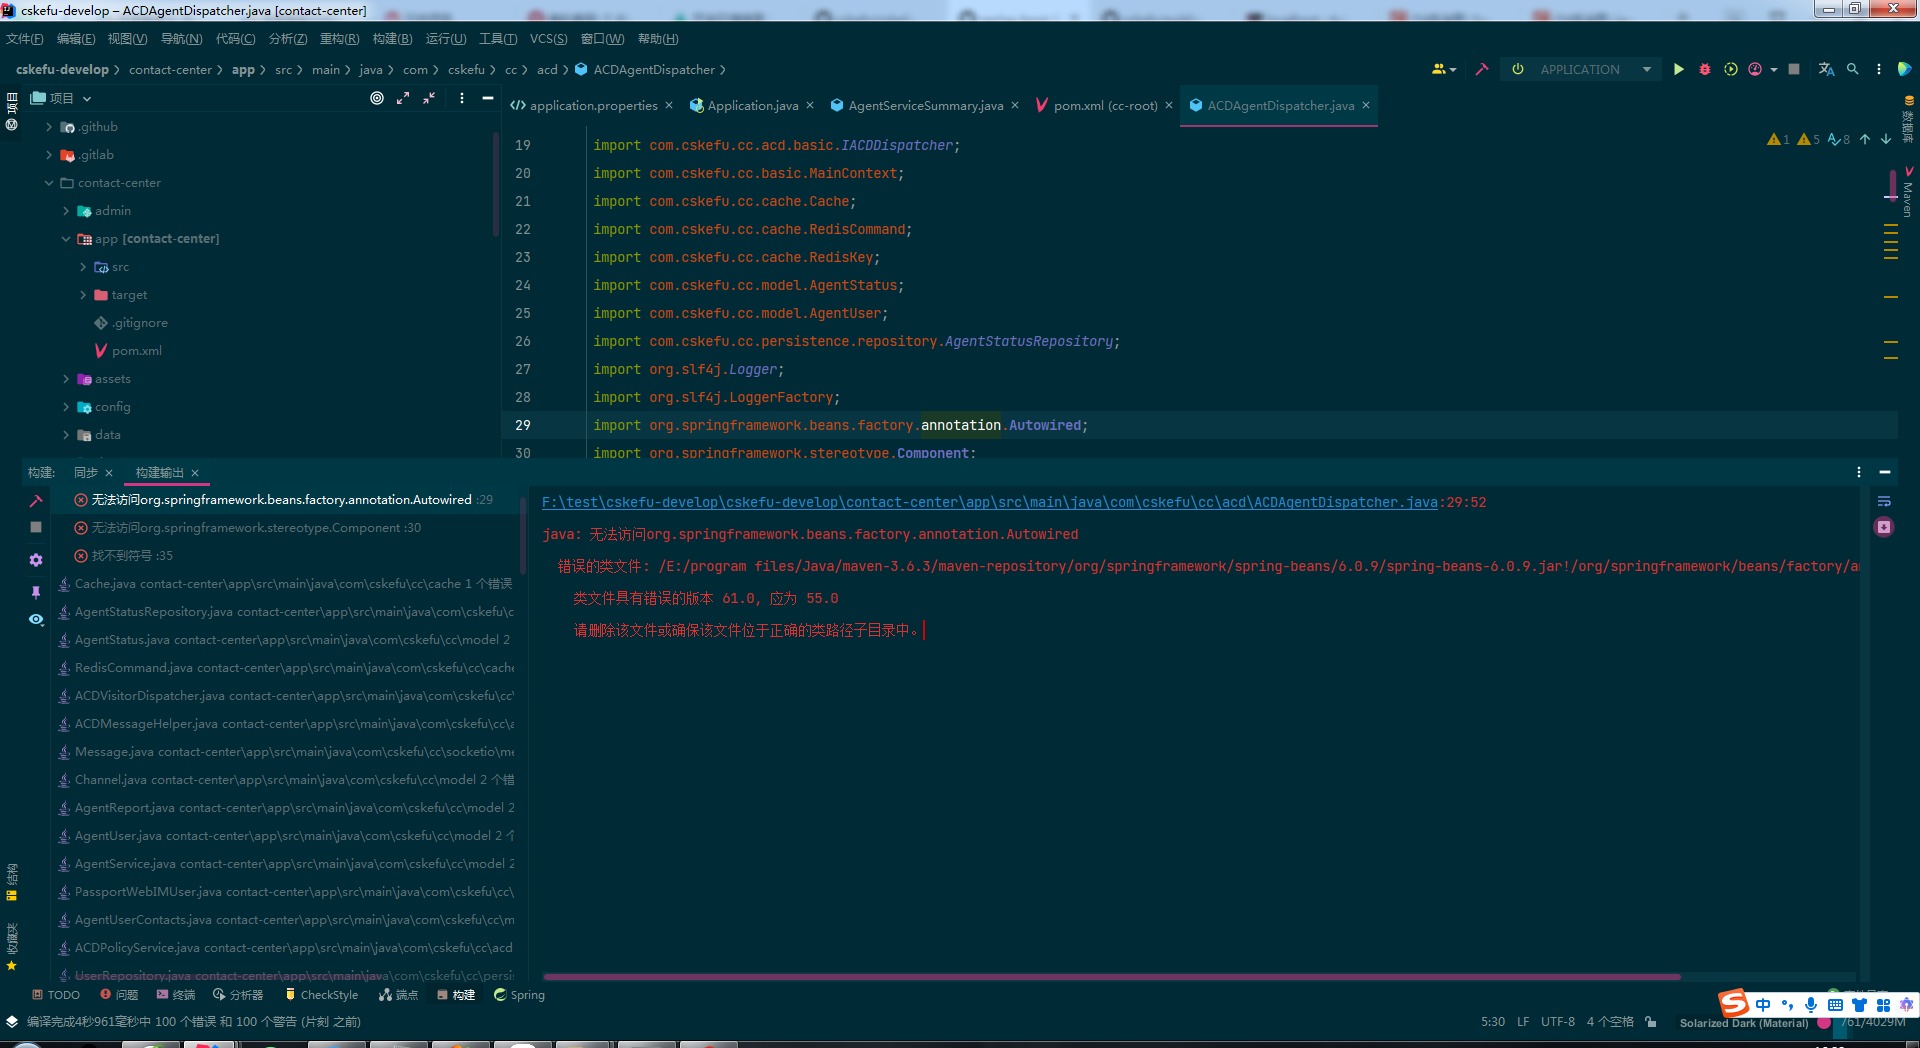Hide the Project tool window

coord(487,99)
